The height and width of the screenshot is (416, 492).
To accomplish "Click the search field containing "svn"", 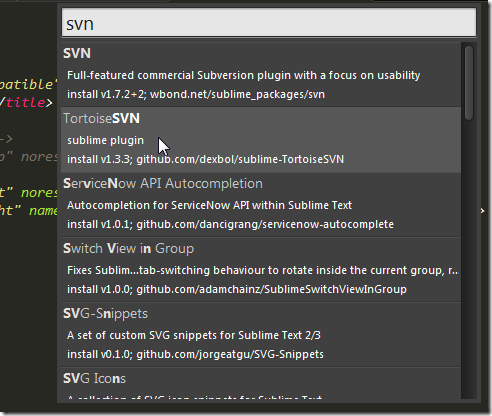I will pyautogui.click(x=269, y=23).
